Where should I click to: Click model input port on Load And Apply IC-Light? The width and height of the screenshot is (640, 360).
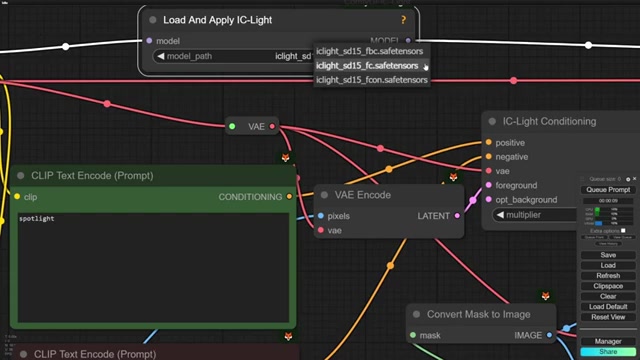click(149, 41)
